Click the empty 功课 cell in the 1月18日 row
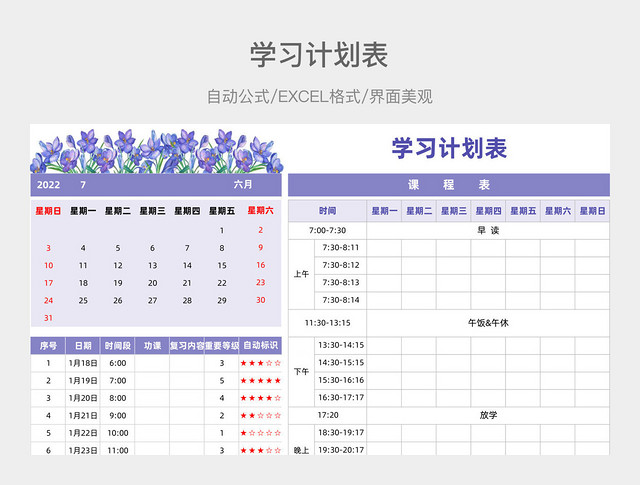 pos(152,363)
